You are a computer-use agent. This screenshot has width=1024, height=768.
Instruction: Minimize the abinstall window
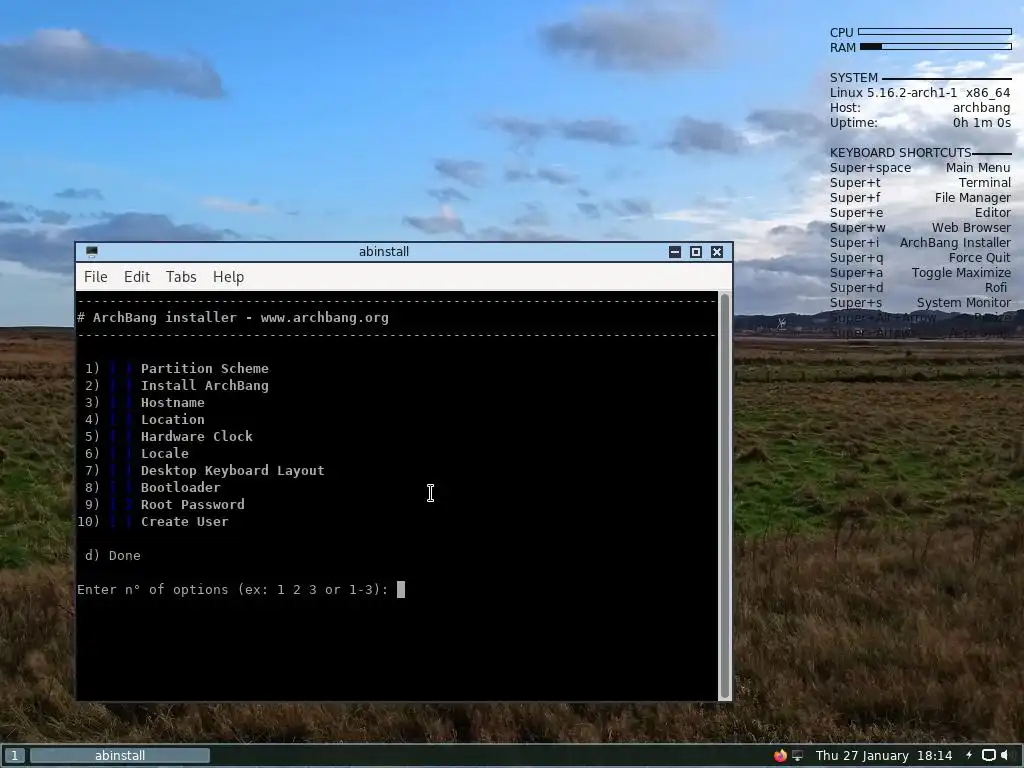click(675, 252)
